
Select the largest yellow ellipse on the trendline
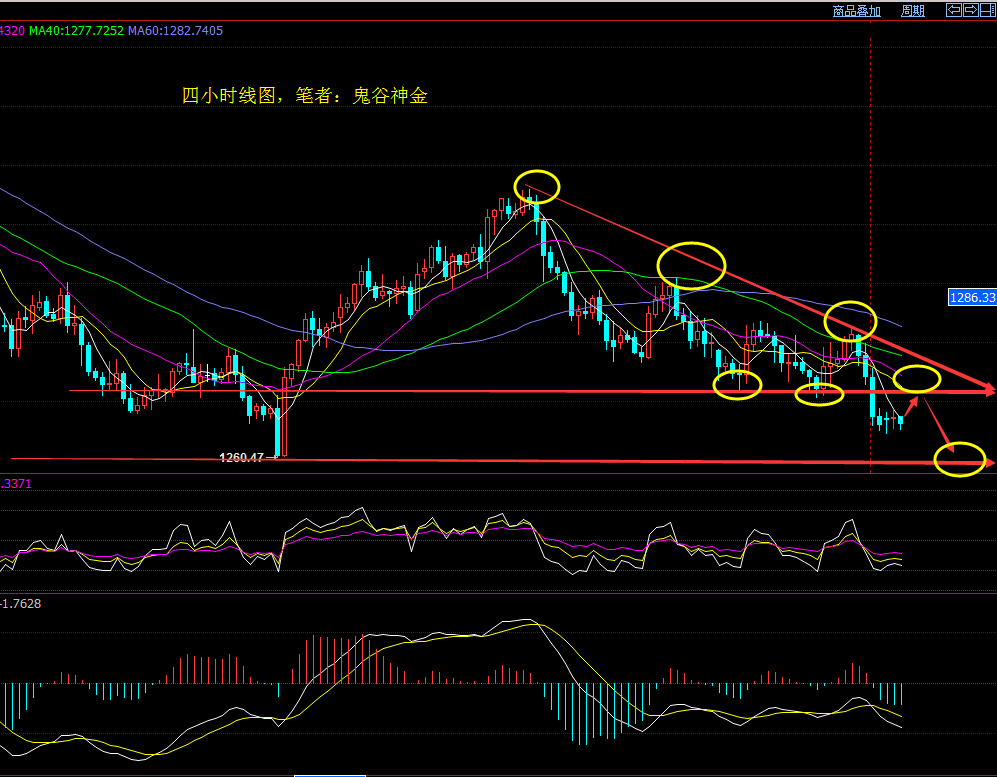690,266
